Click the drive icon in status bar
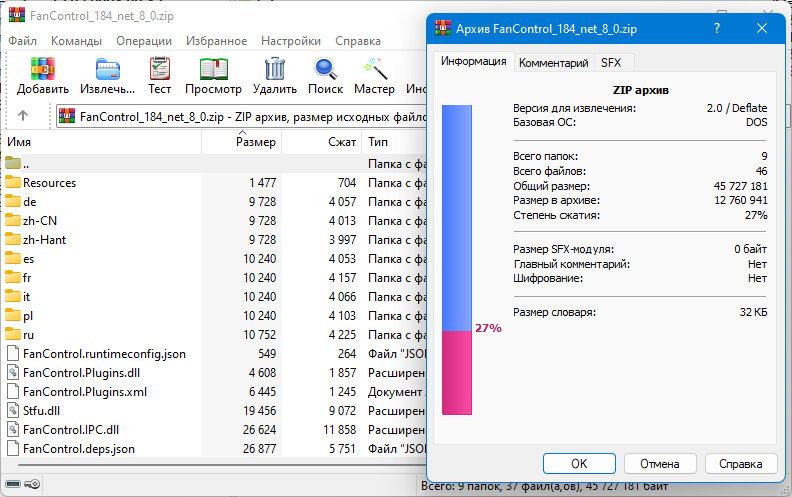Screen dimensions: 792x497 click(13, 484)
